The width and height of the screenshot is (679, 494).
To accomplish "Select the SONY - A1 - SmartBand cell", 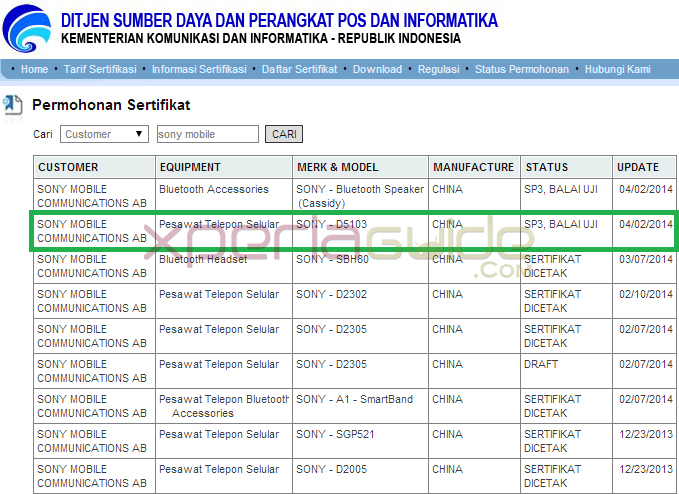I will pyautogui.click(x=360, y=406).
